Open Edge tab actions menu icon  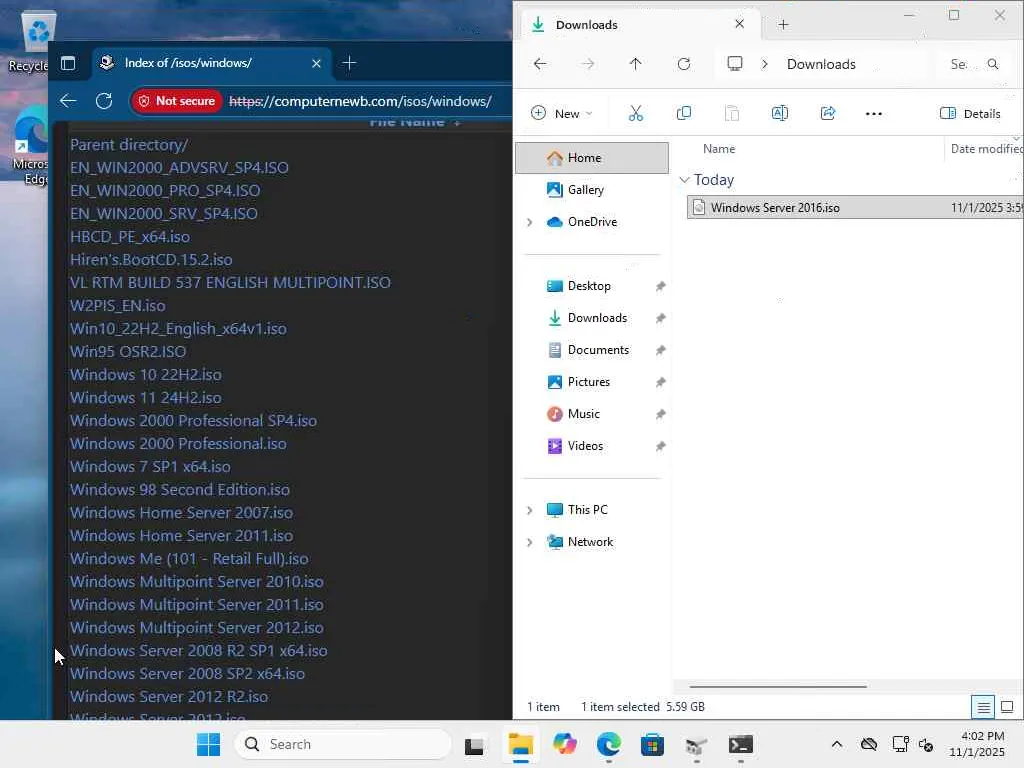(x=68, y=63)
